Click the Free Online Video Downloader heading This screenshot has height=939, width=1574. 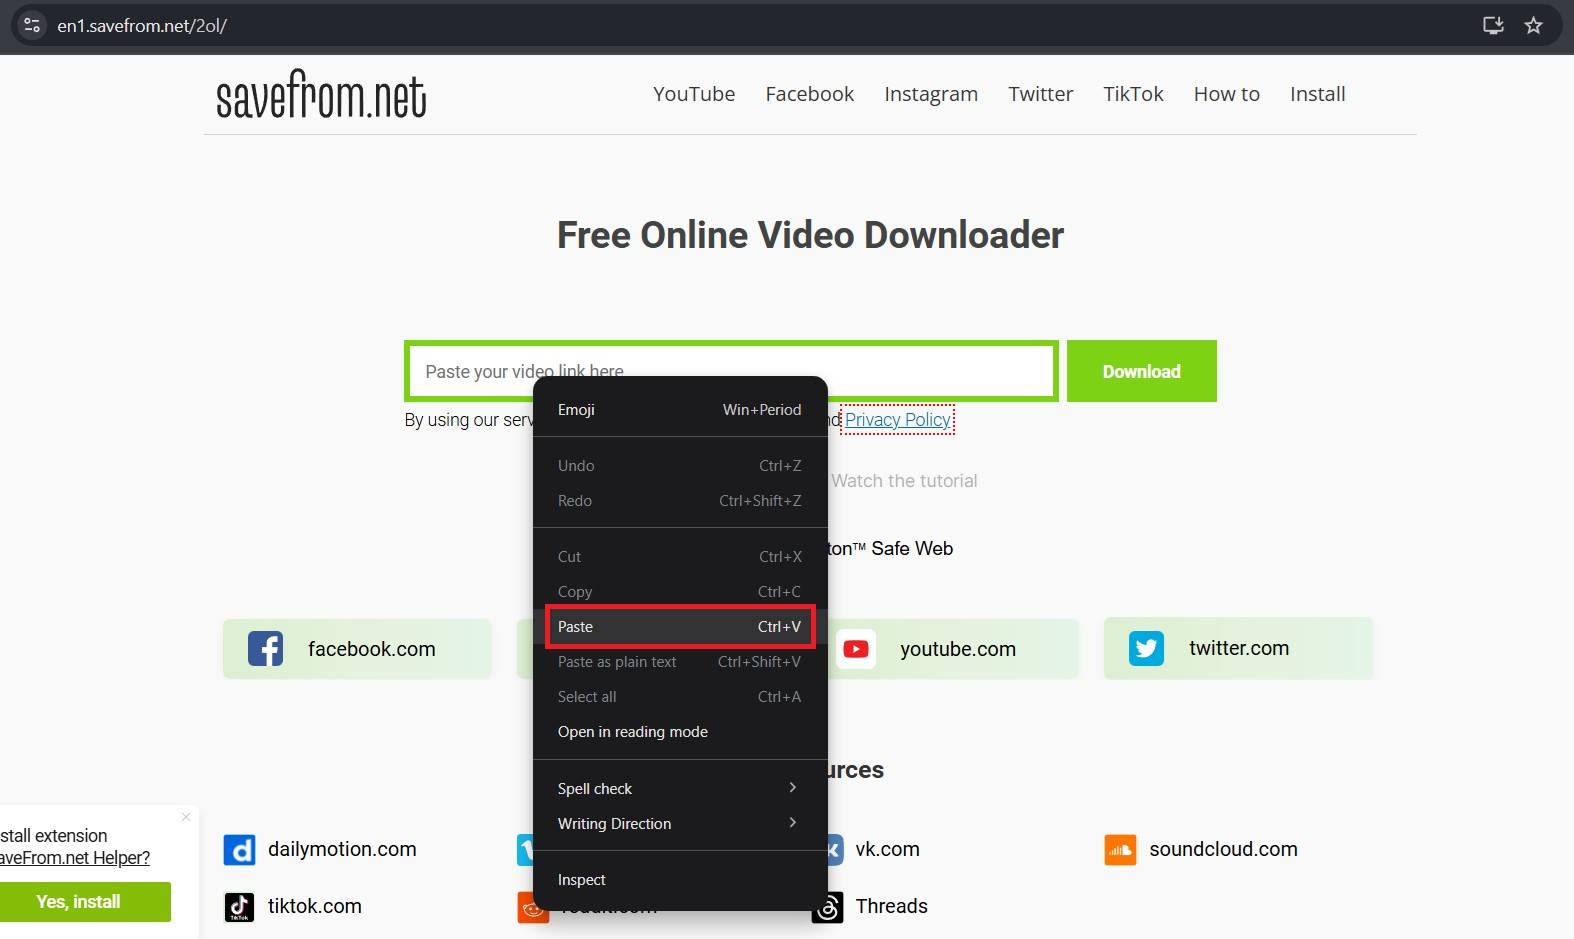(x=810, y=235)
